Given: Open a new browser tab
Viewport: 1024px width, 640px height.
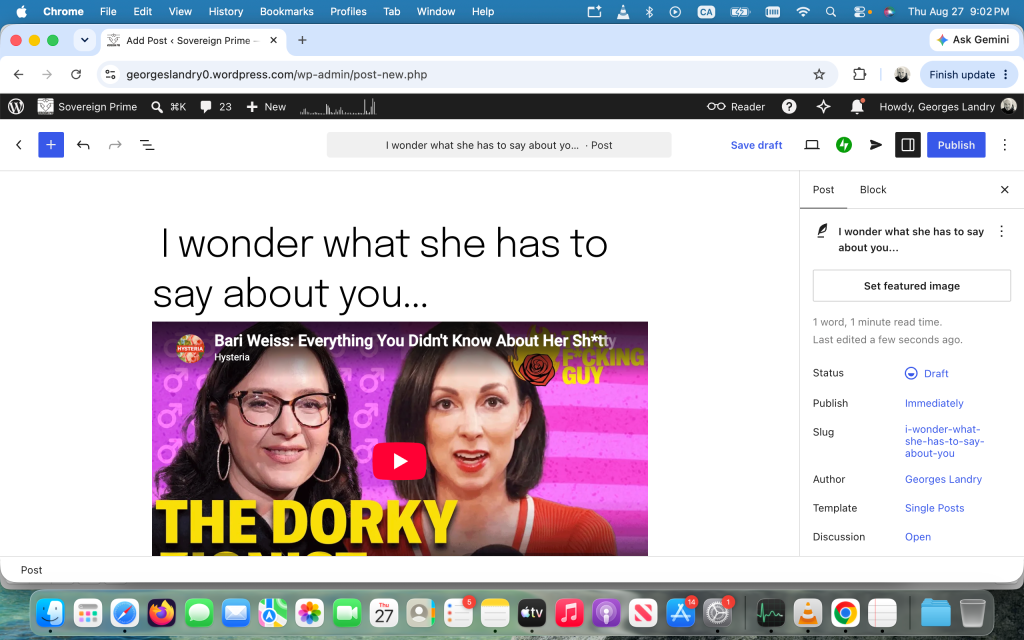Looking at the screenshot, I should pyautogui.click(x=302, y=40).
